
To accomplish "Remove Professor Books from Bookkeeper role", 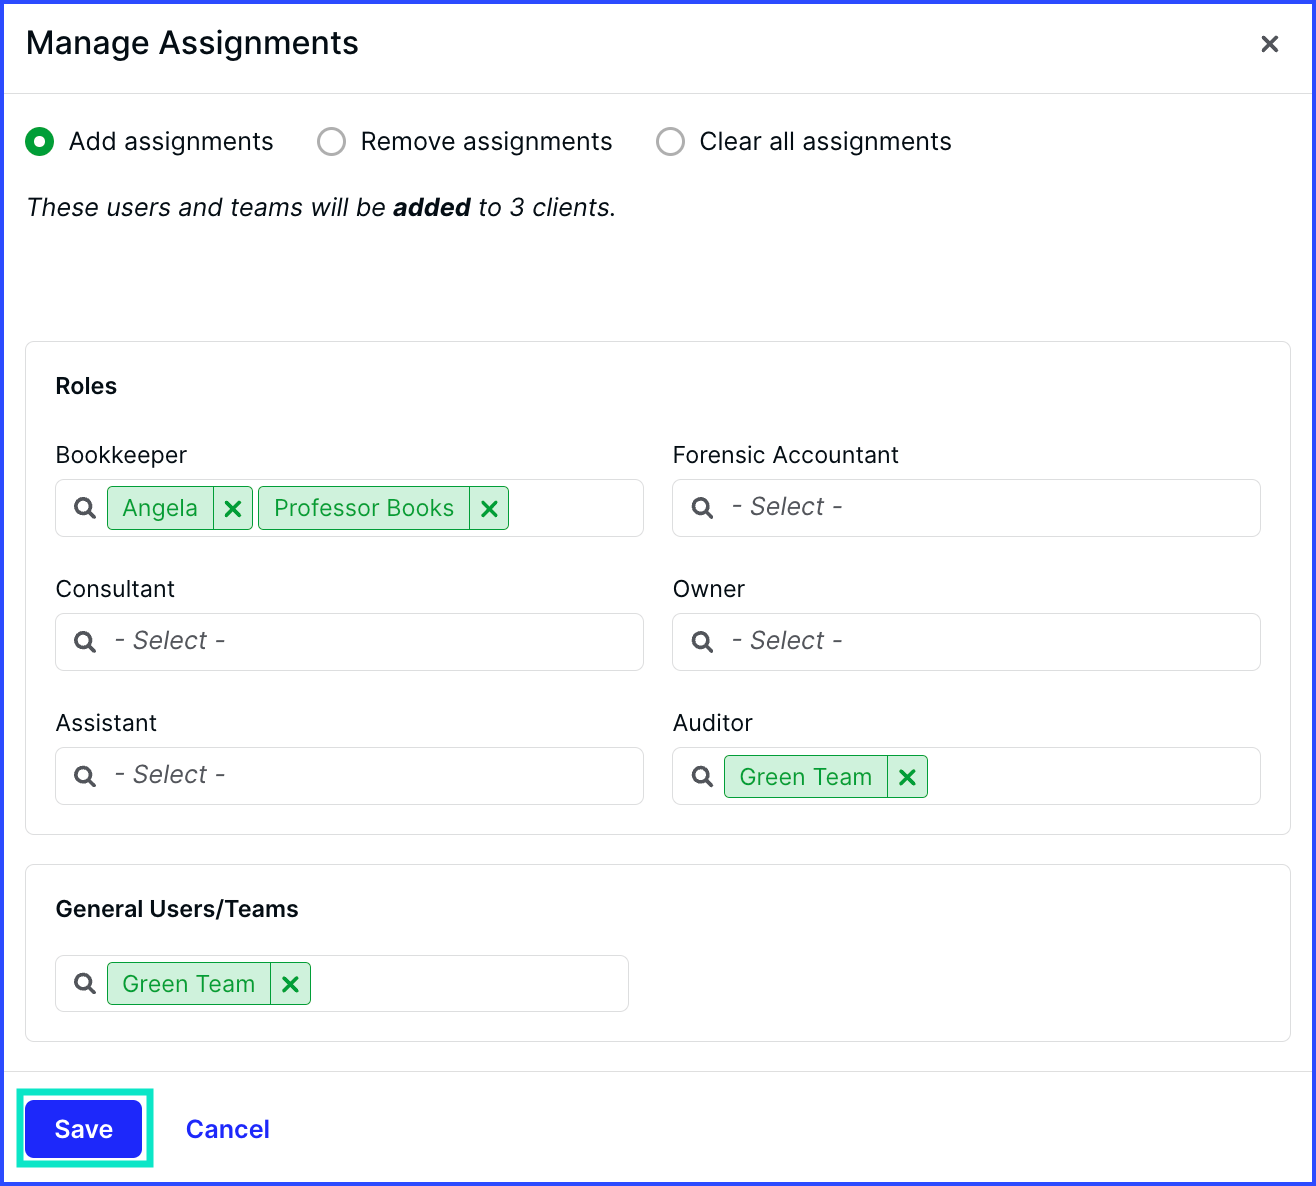I will point(489,508).
